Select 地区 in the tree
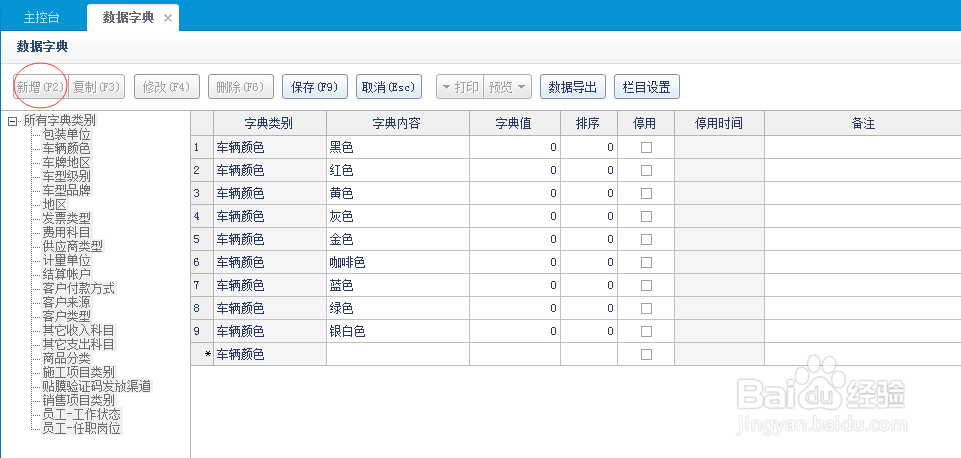This screenshot has width=961, height=458. pyautogui.click(x=54, y=204)
